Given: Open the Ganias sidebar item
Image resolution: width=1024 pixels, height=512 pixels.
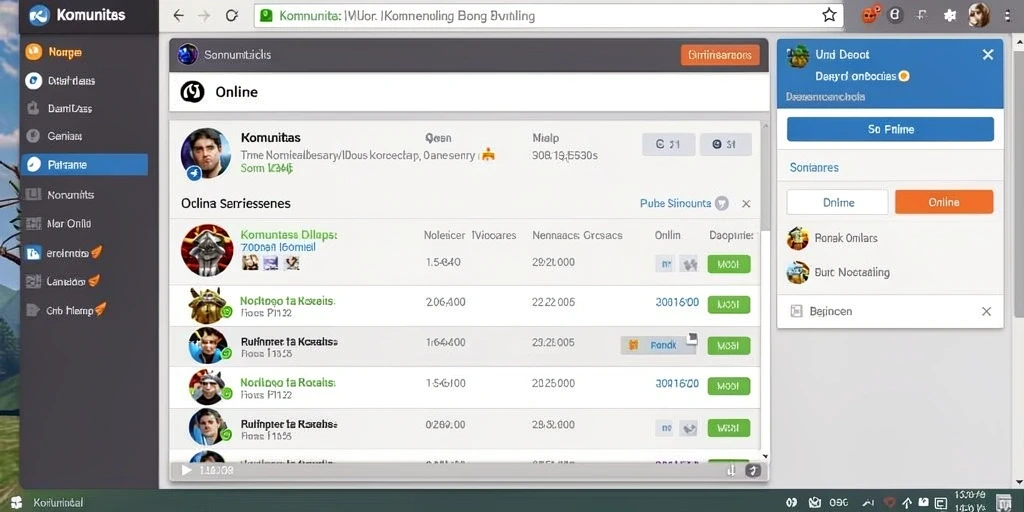Looking at the screenshot, I should tap(56, 136).
